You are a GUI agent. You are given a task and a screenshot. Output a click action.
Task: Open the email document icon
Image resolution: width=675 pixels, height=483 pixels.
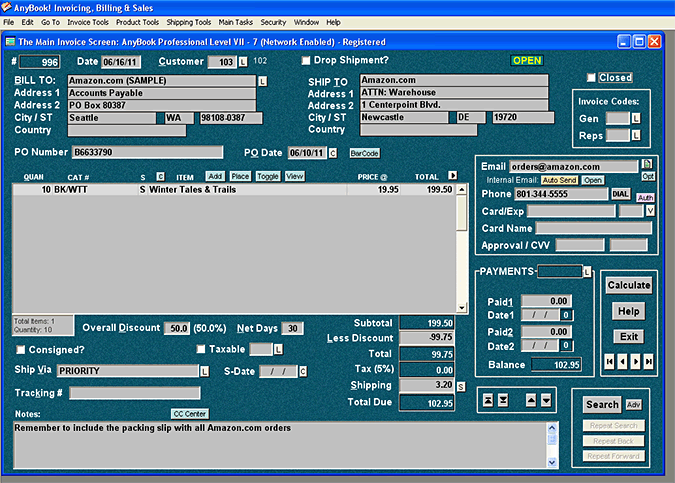pos(647,163)
